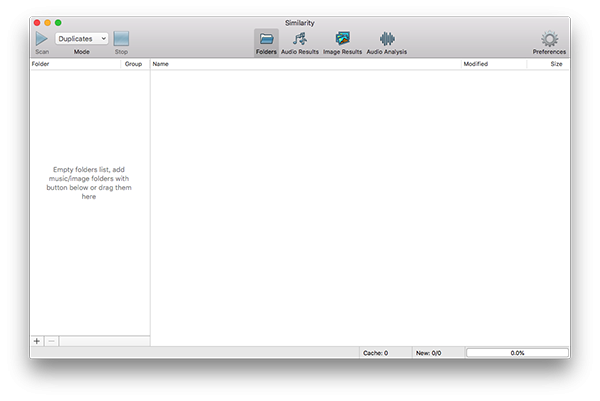Sort by the Folder column header
Viewport: 600px width, 401px height.
pyautogui.click(x=75, y=64)
